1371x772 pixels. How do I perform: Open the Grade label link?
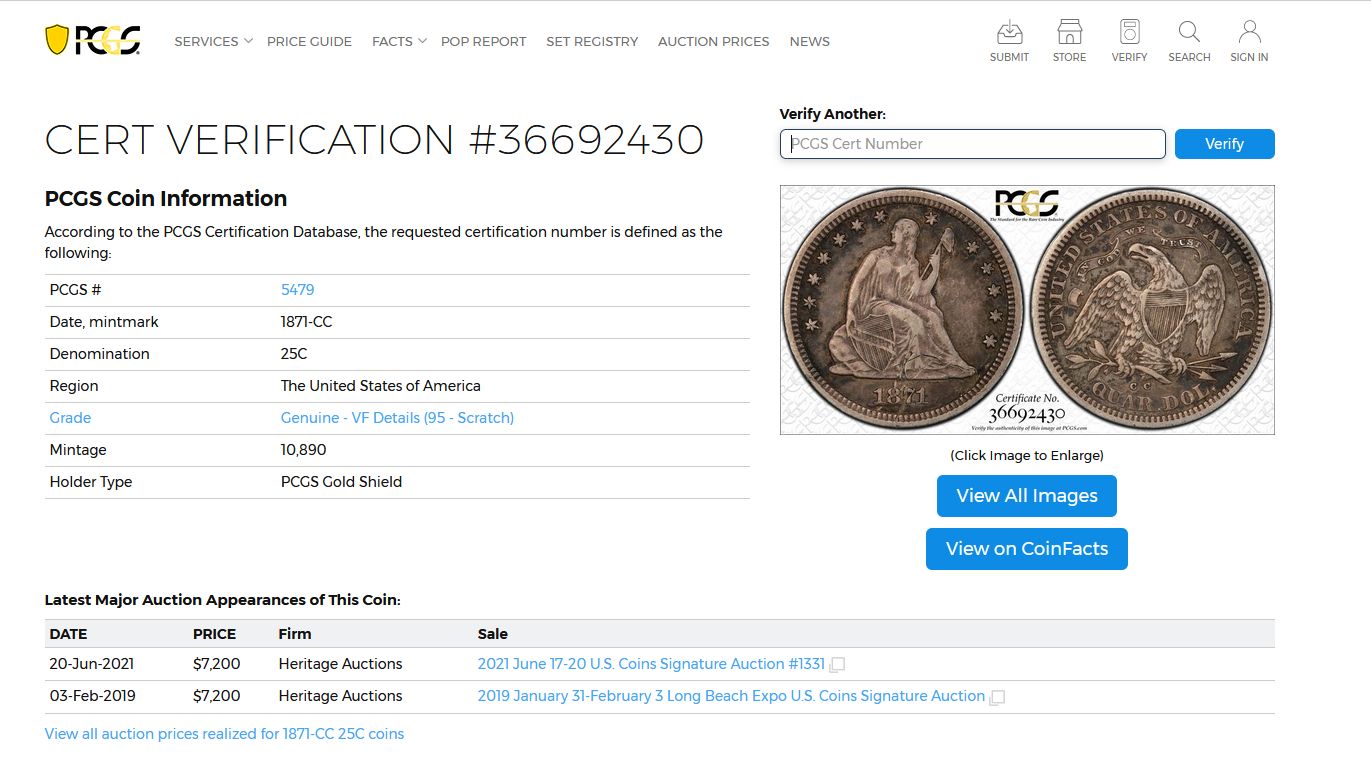70,418
